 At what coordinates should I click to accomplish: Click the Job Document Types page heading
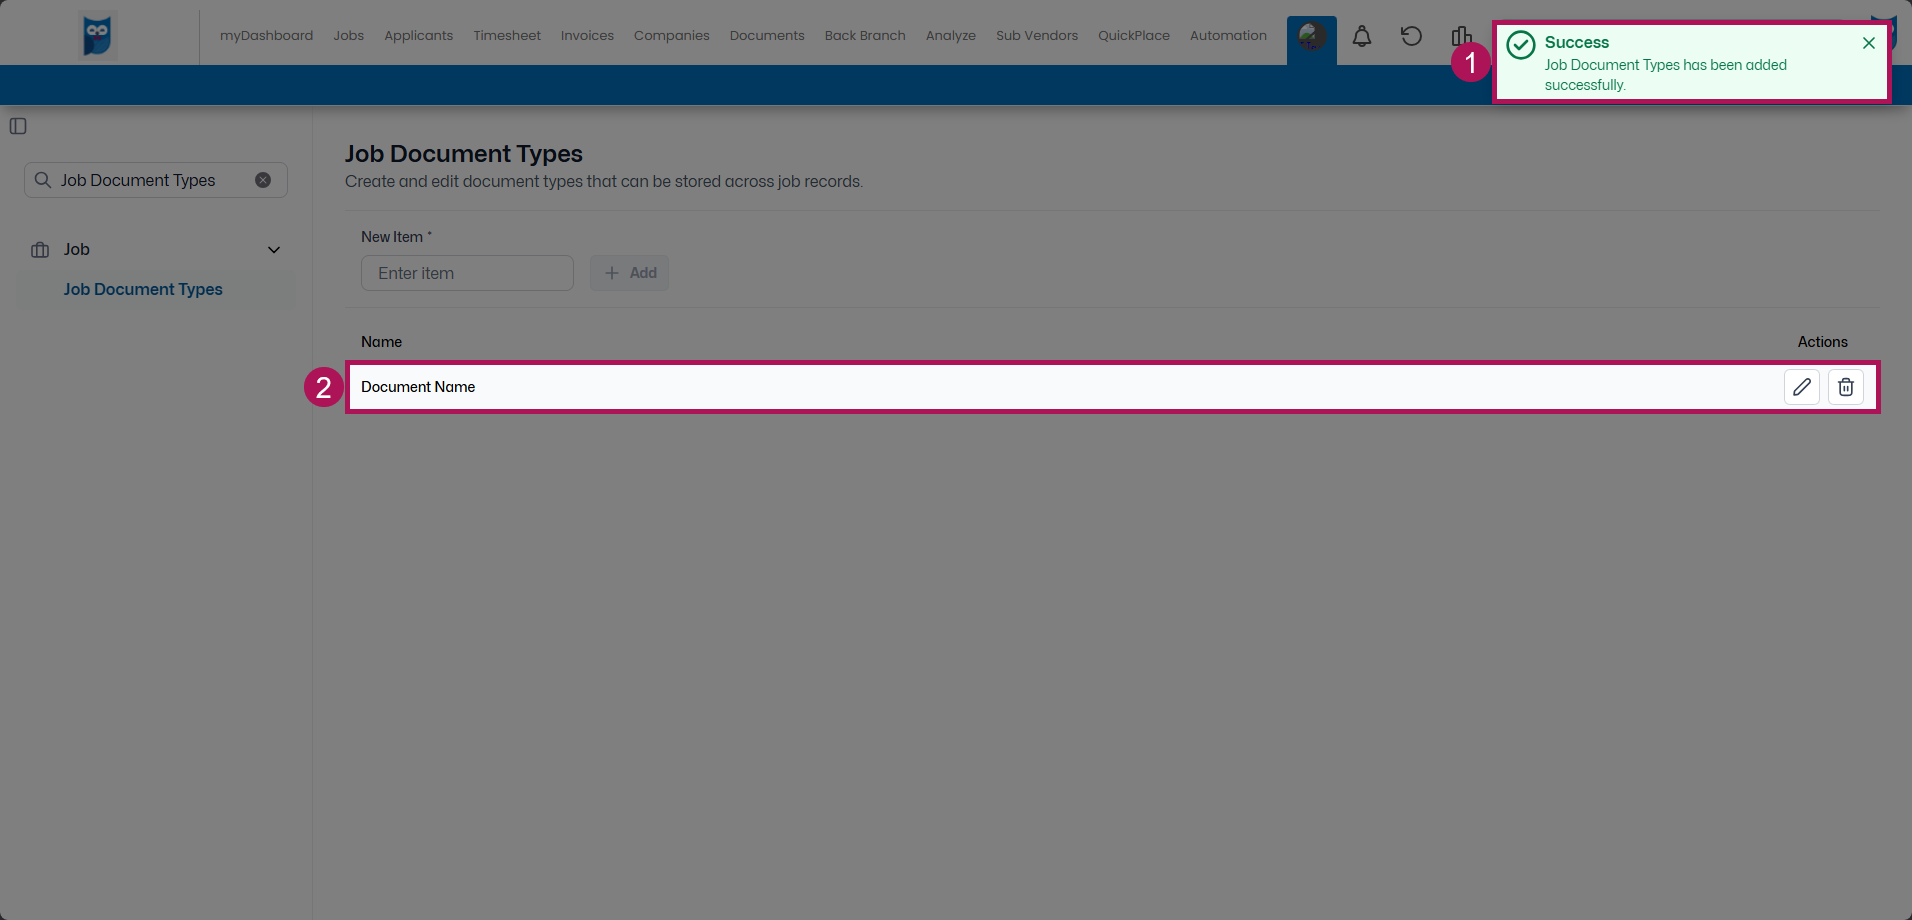[x=464, y=154]
